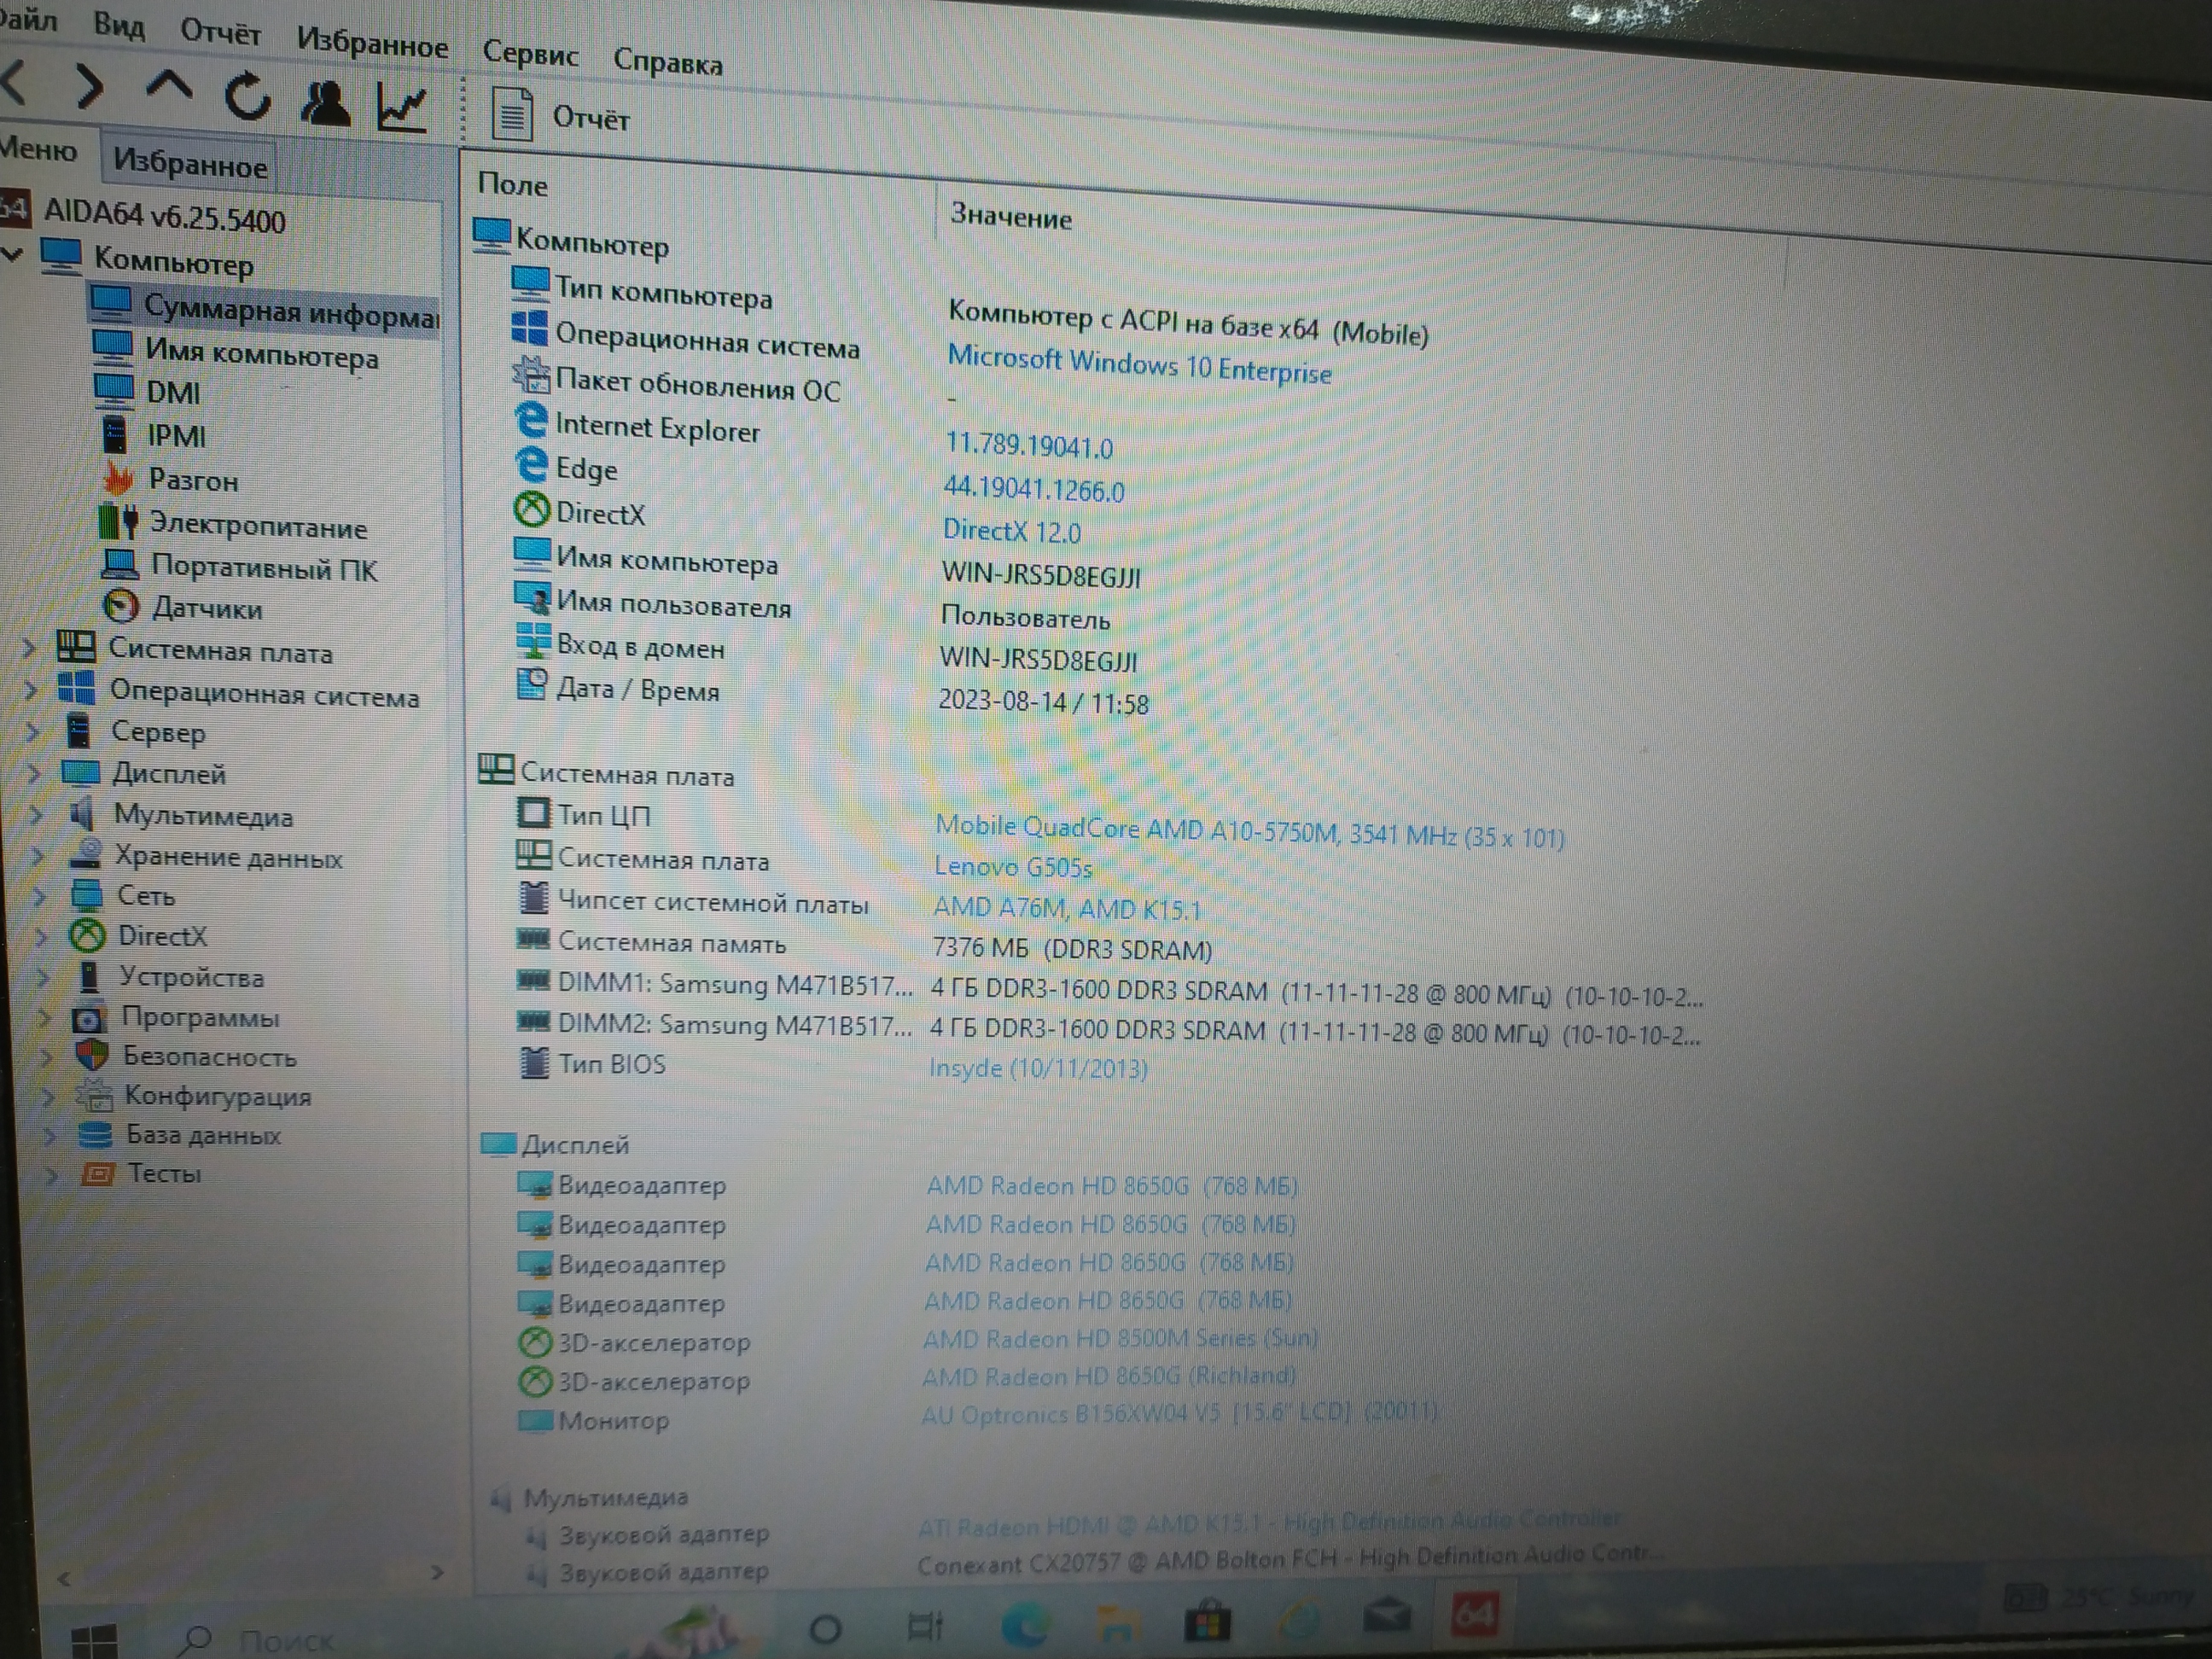Open the Insyde (10/11/2013) BIOS link

[x=1038, y=1068]
